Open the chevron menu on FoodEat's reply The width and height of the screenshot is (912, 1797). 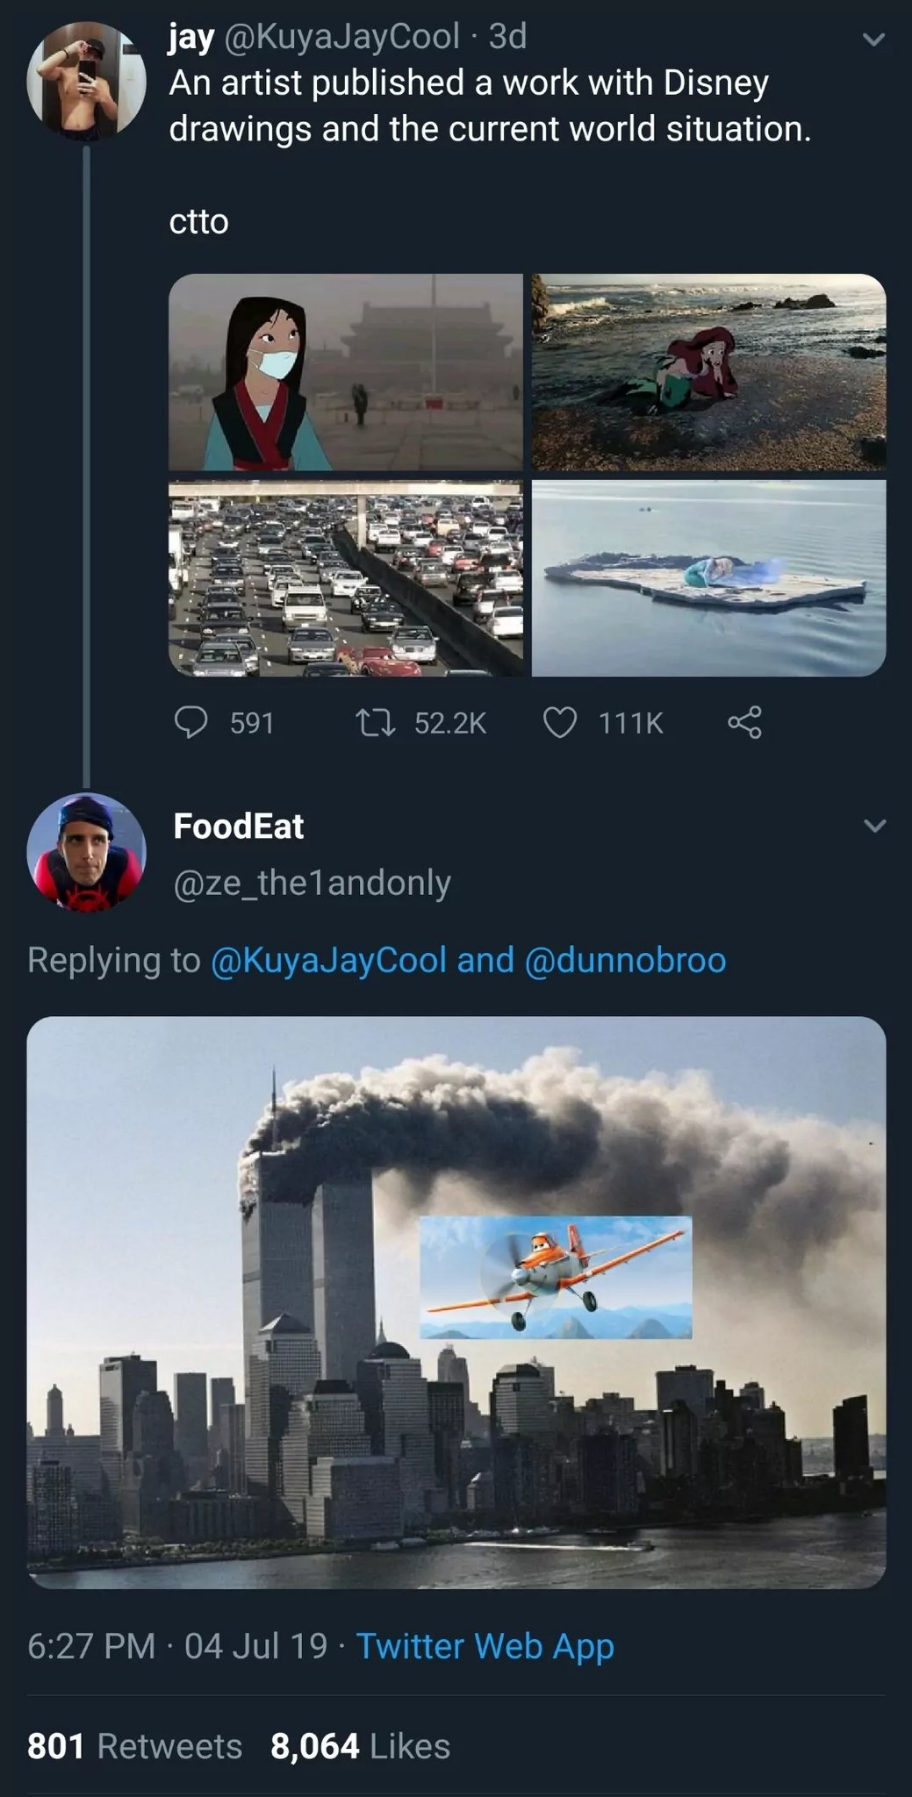[x=874, y=826]
